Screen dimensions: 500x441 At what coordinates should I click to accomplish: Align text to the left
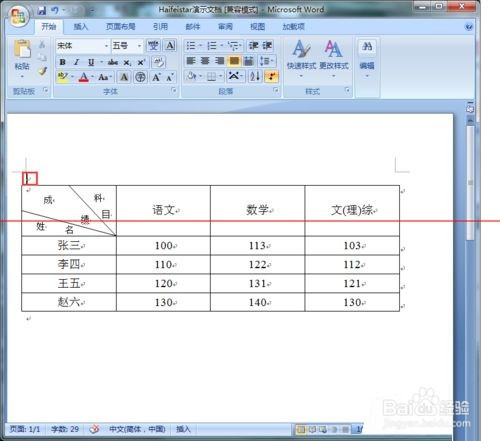click(191, 61)
